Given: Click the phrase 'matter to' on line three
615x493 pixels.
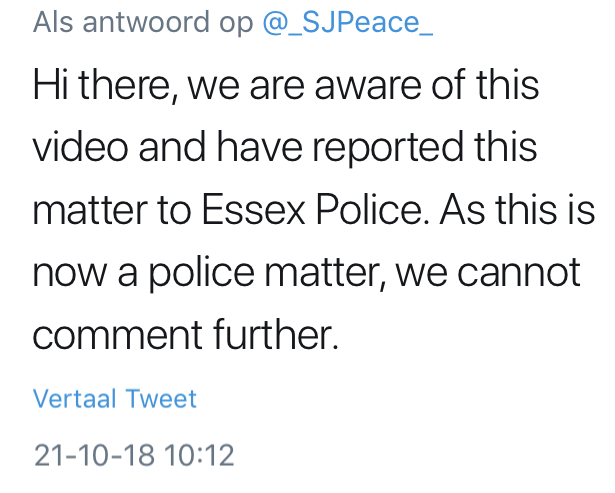Looking at the screenshot, I should tap(112, 210).
